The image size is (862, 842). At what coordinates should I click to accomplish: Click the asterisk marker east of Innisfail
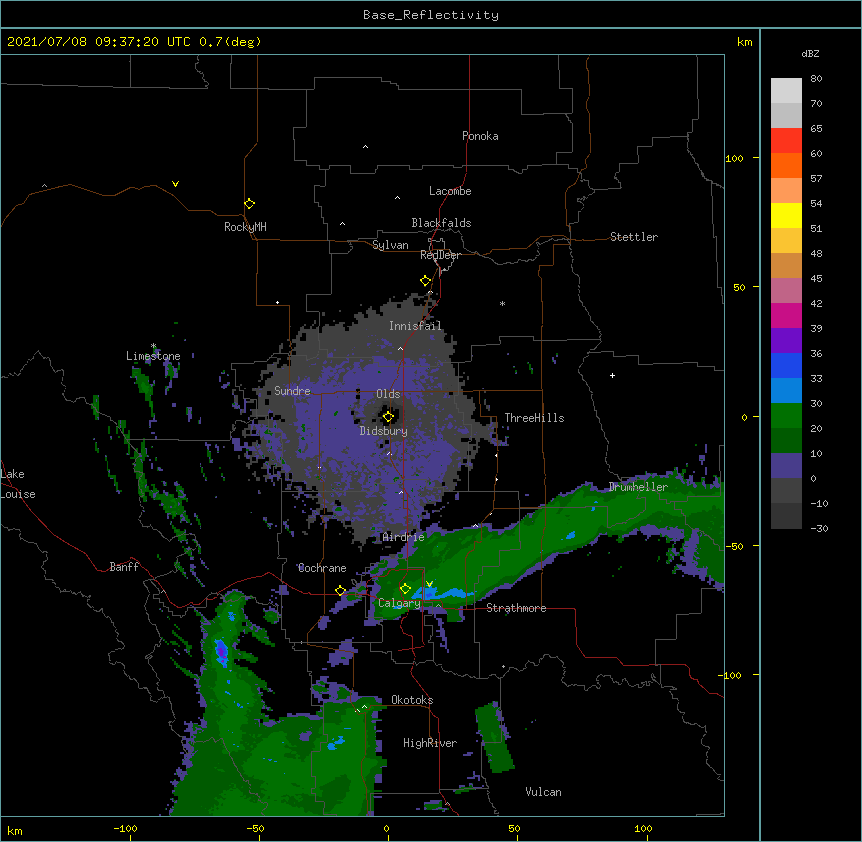coord(502,304)
